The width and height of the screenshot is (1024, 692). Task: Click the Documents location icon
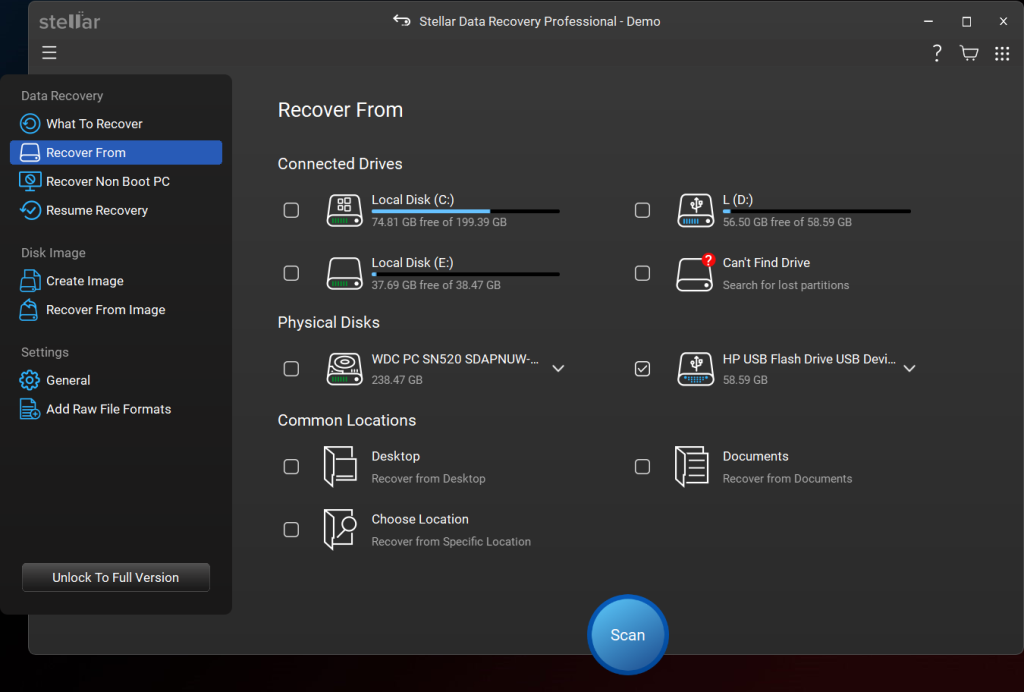(692, 466)
